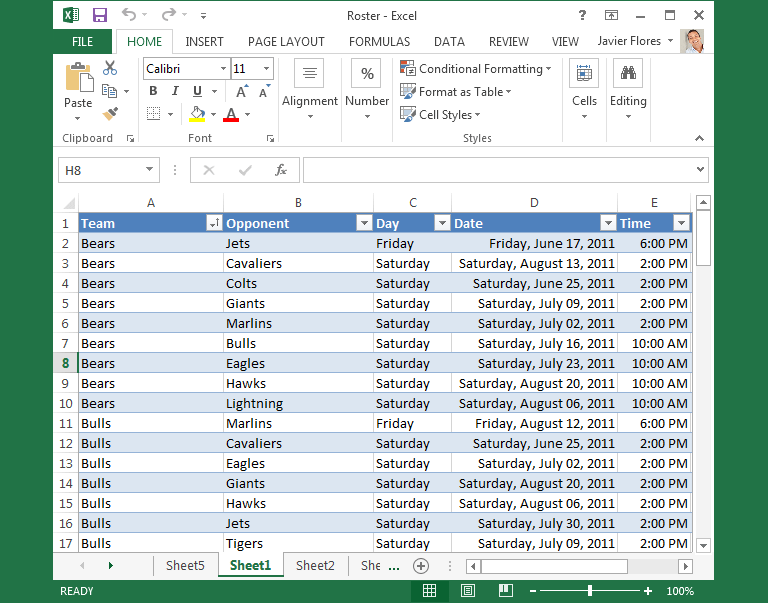Open the Conditional Formatting menu
Screen dimensions: 768x603
click(x=476, y=69)
